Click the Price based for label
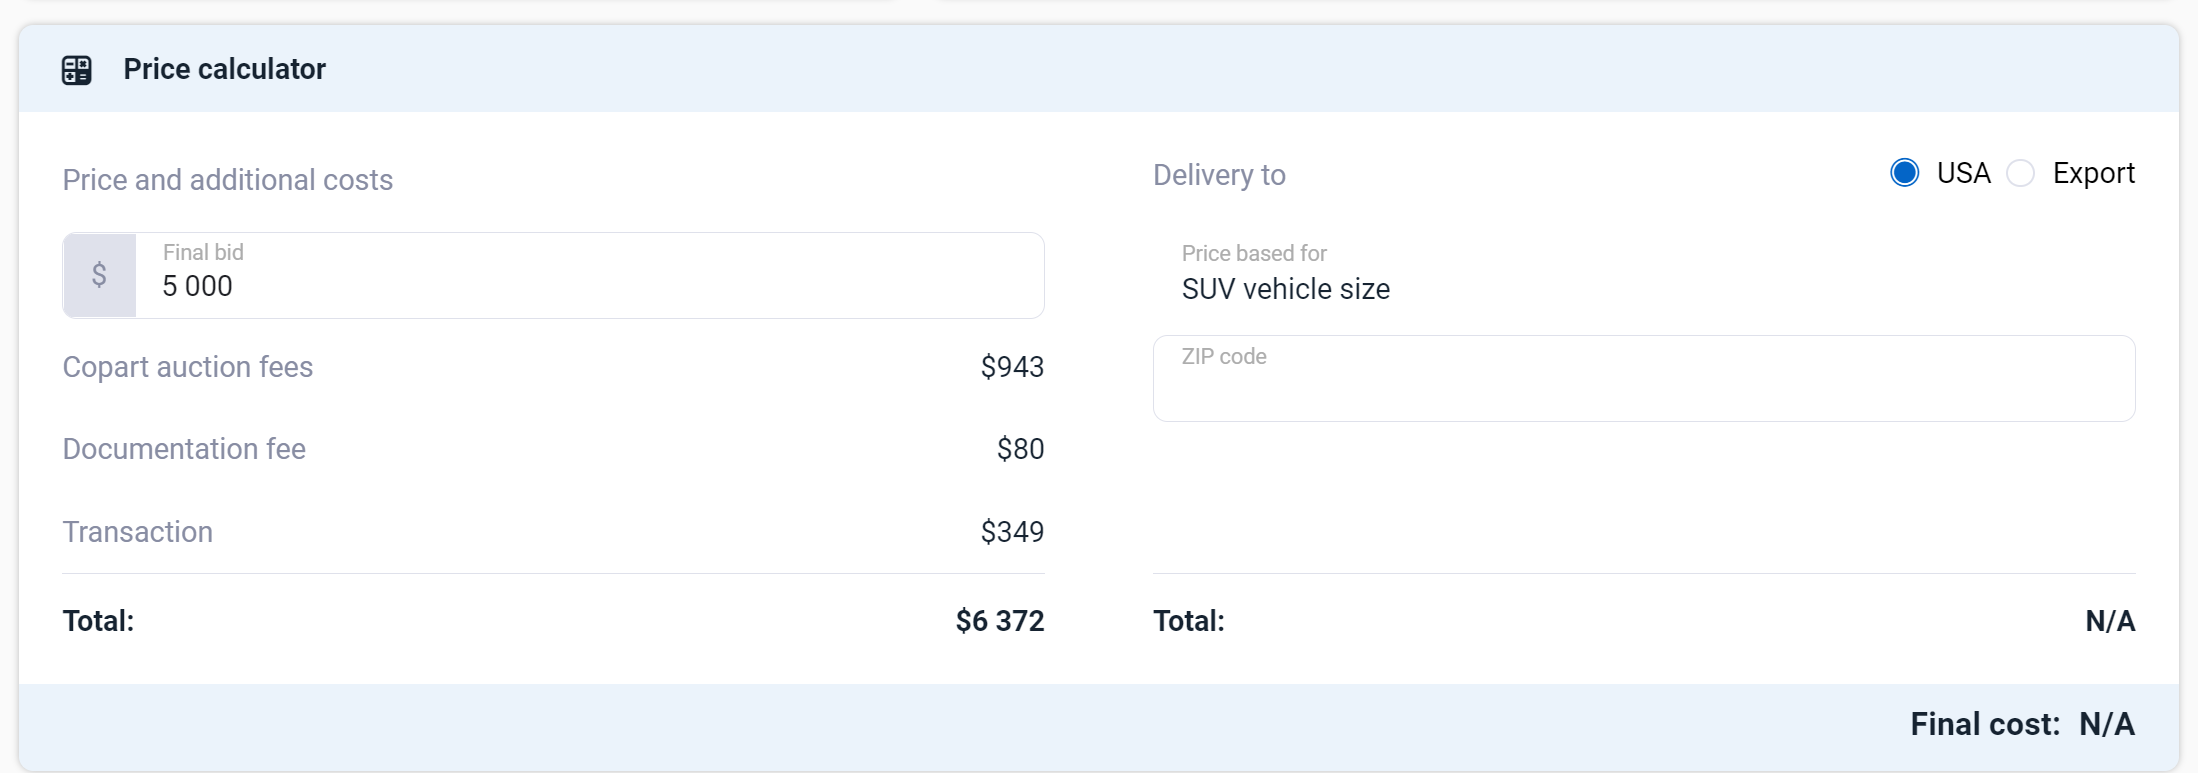The image size is (2198, 773). pos(1254,253)
